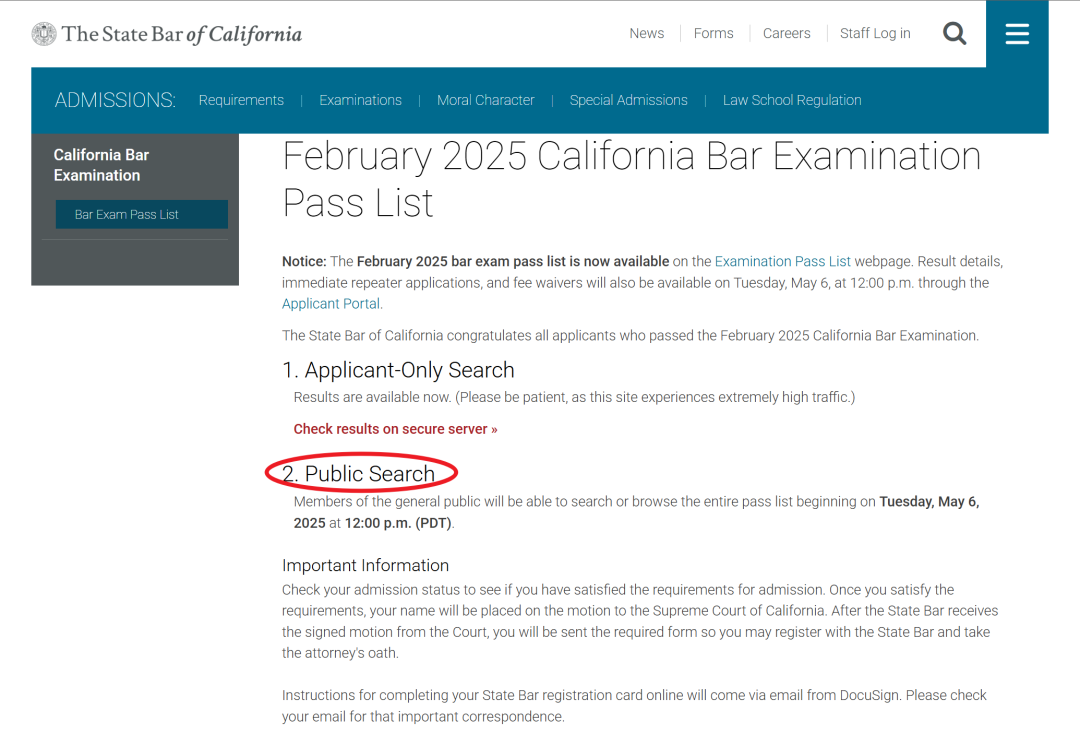The image size is (1080, 734).
Task: Click the '2. Public Search' heading
Action: 358,474
